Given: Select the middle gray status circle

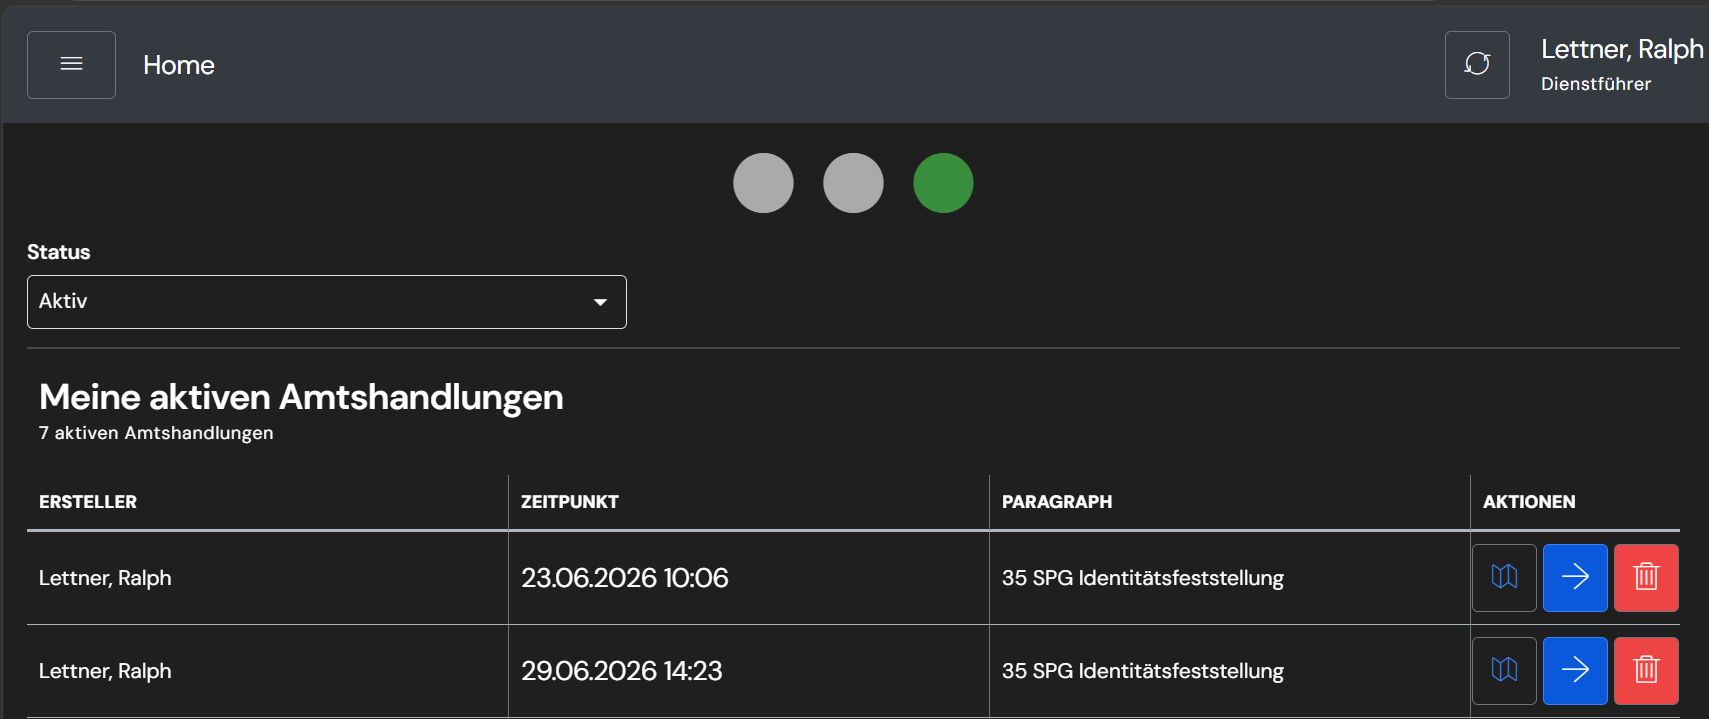Looking at the screenshot, I should click(x=853, y=183).
